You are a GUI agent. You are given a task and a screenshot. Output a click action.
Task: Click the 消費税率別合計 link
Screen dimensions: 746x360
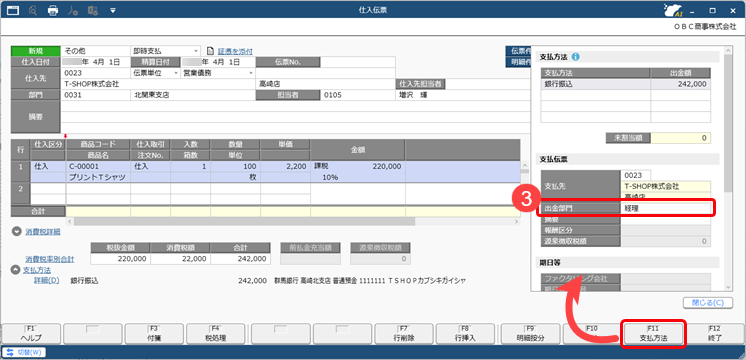click(x=50, y=259)
